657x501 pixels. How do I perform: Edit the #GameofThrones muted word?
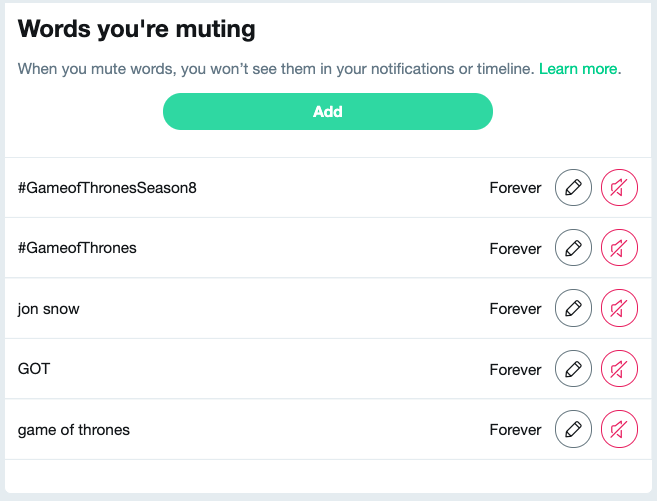573,248
